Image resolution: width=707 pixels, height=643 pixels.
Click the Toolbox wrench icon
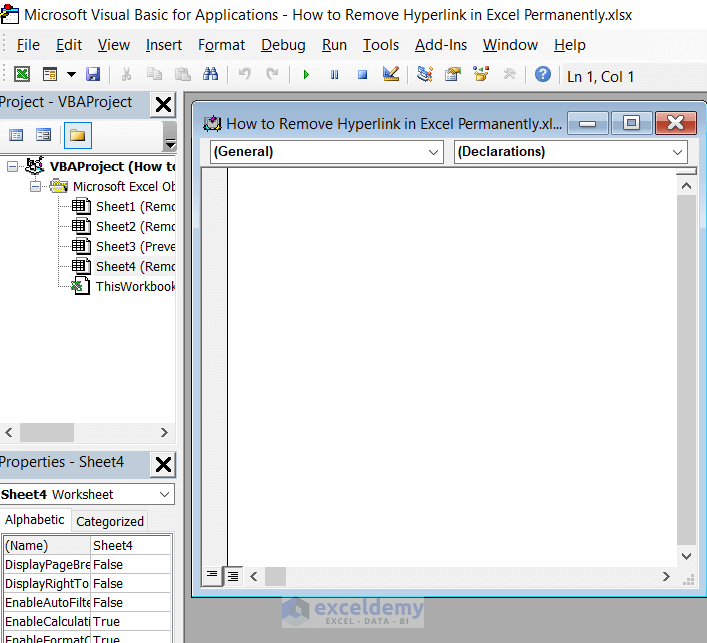[x=509, y=74]
